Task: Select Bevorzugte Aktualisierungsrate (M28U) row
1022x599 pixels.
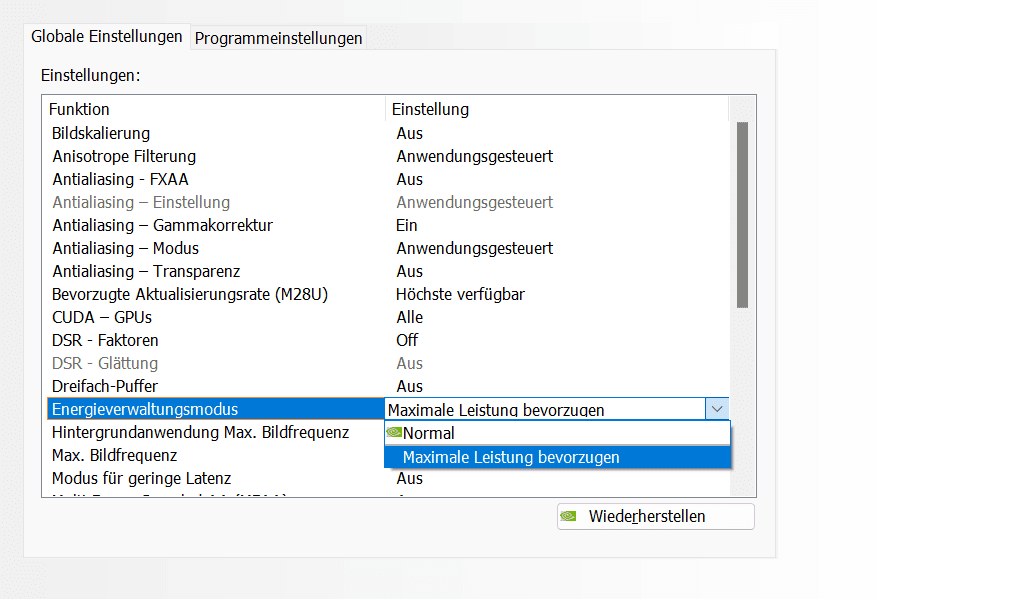Action: [x=387, y=295]
